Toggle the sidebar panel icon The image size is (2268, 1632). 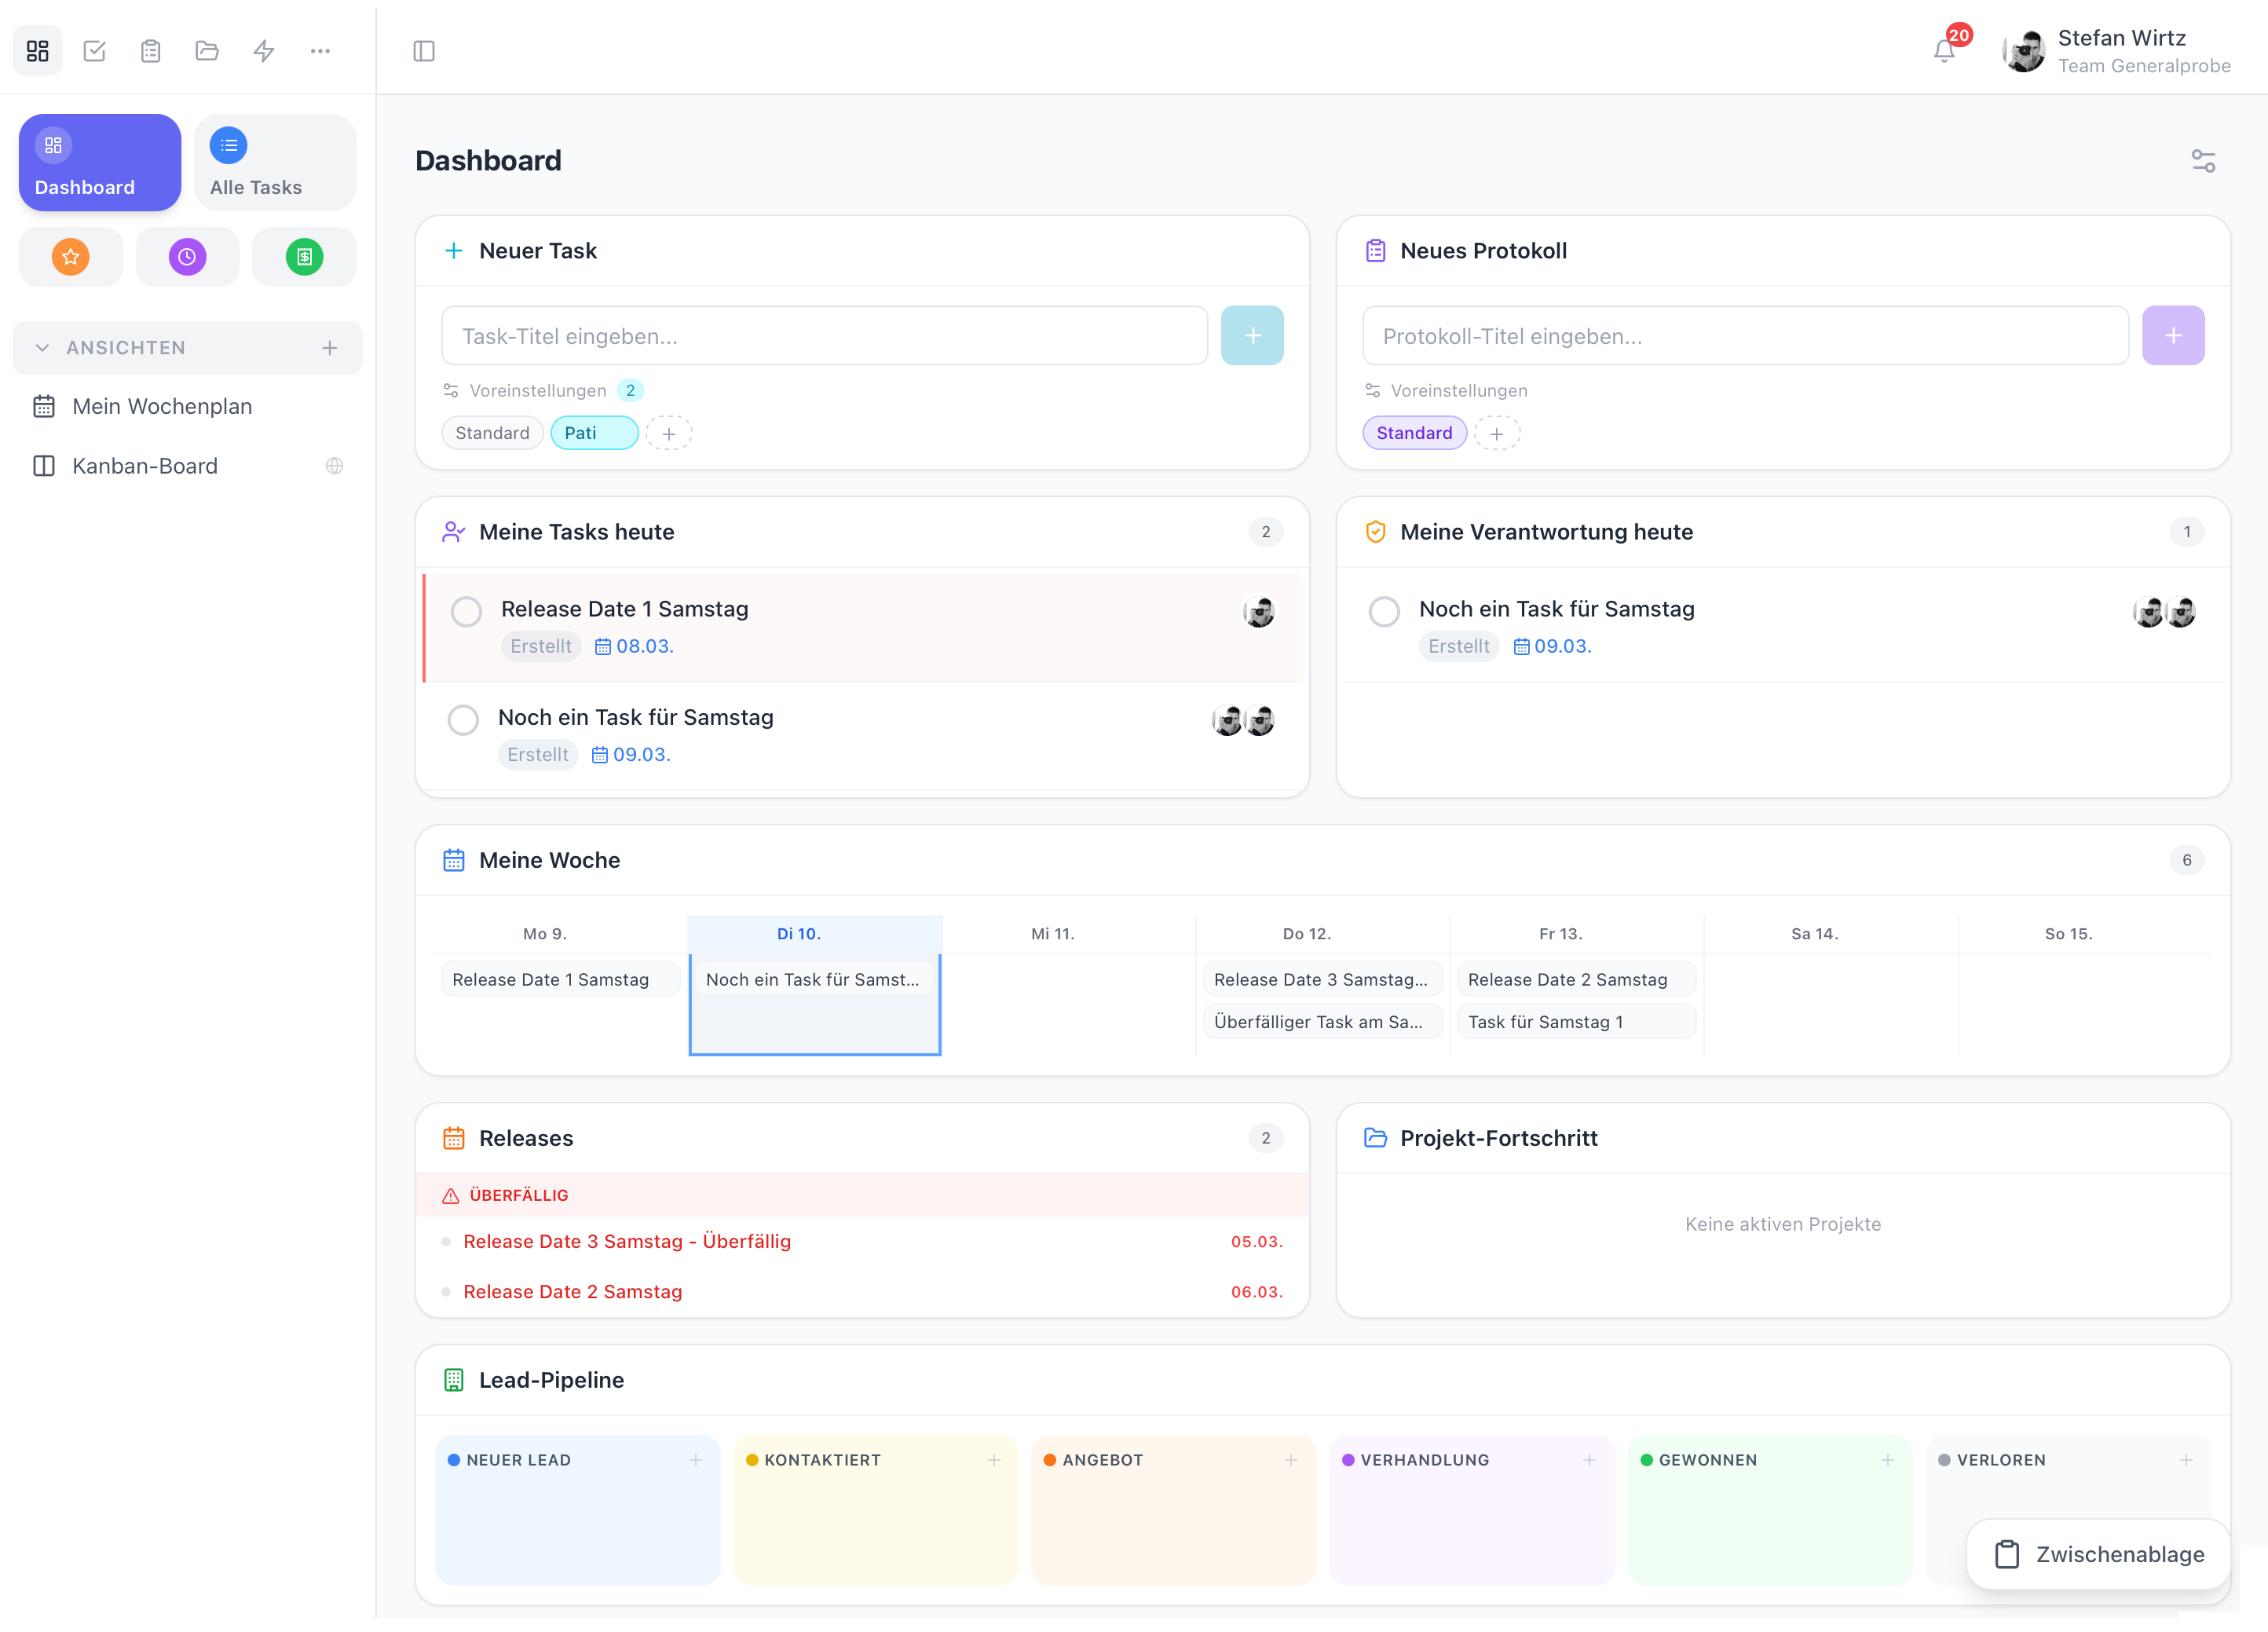point(424,50)
